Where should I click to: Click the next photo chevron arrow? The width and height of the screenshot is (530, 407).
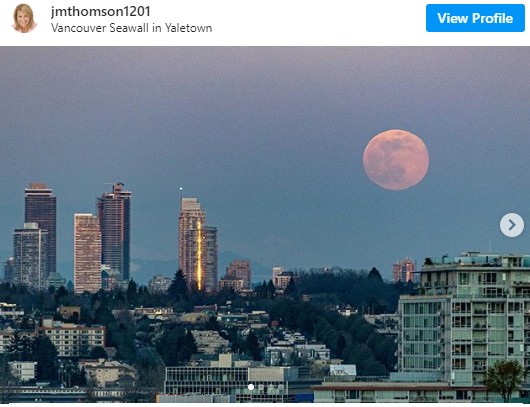point(512,225)
